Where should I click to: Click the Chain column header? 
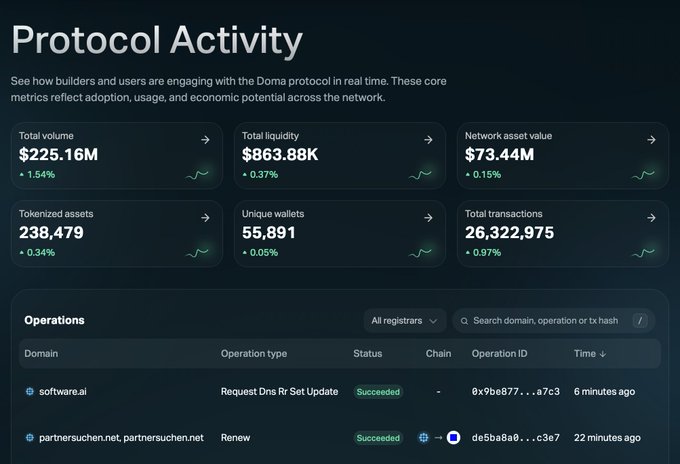tap(438, 353)
